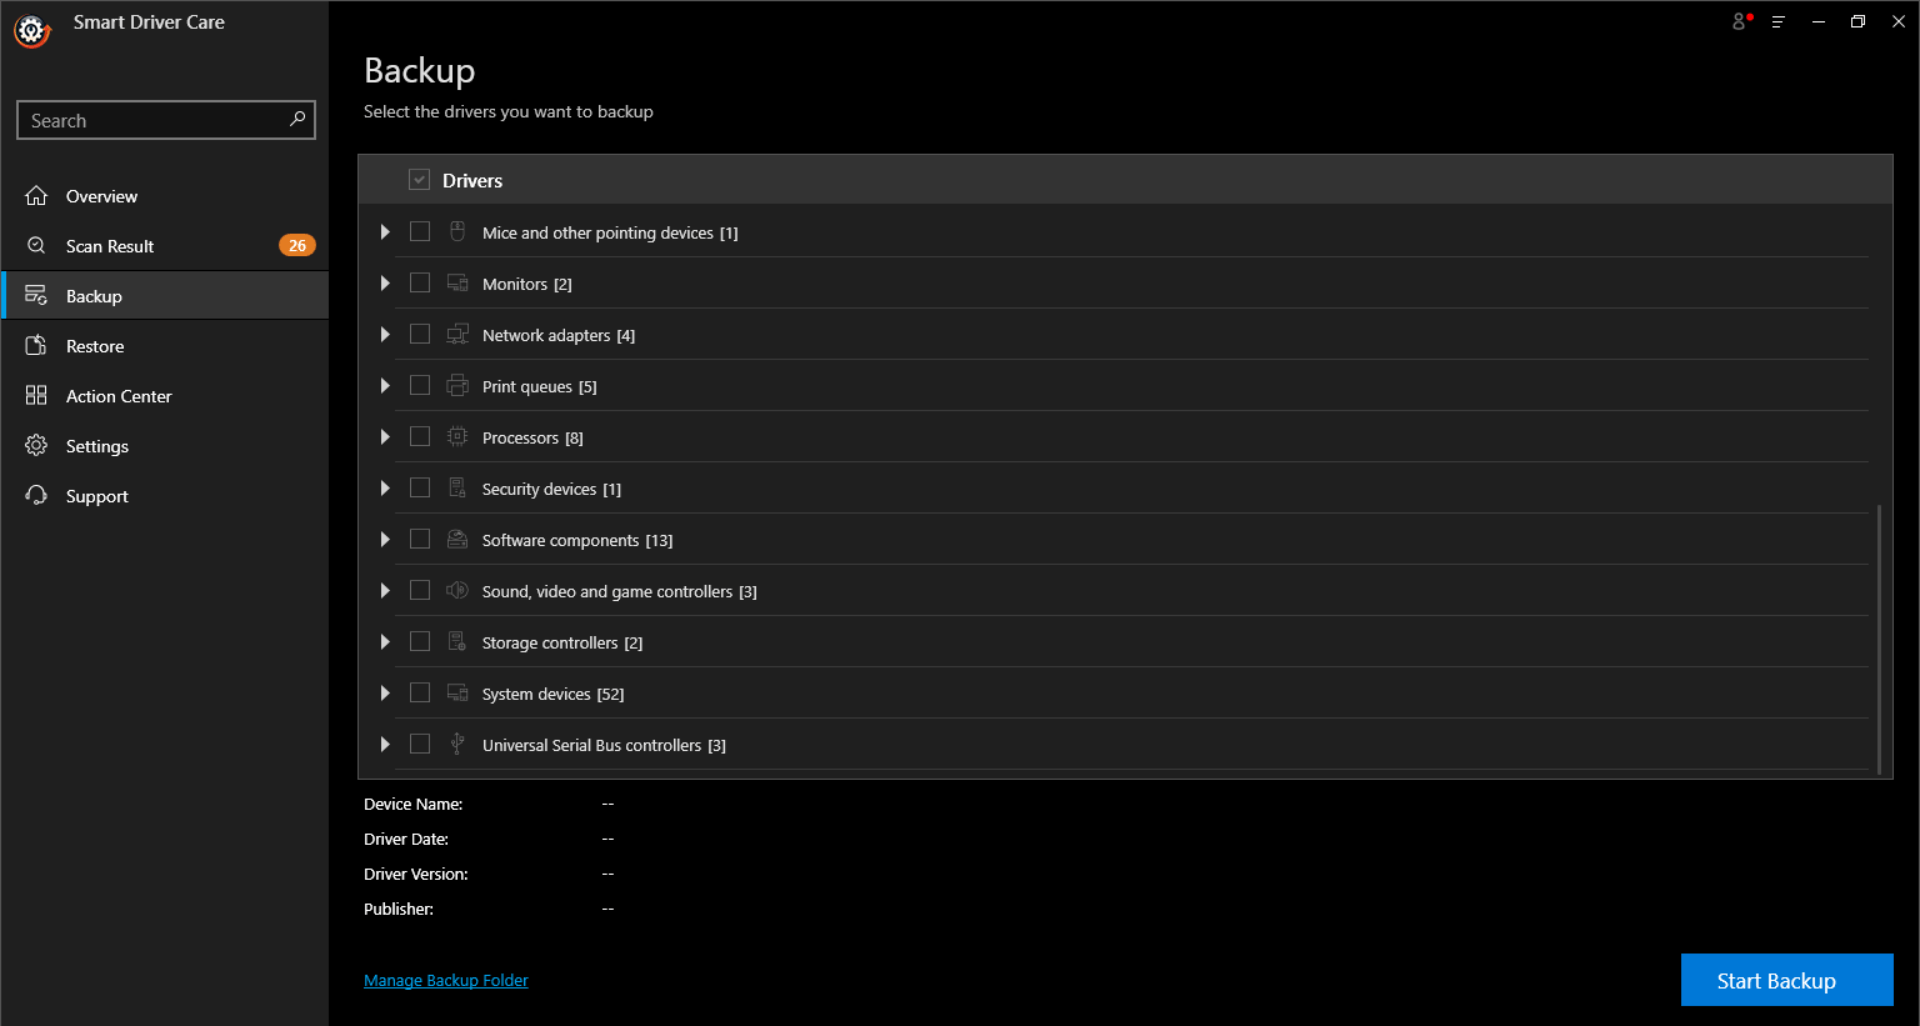This screenshot has height=1026, width=1920.
Task: Select the Overview home icon
Action: click(36, 196)
